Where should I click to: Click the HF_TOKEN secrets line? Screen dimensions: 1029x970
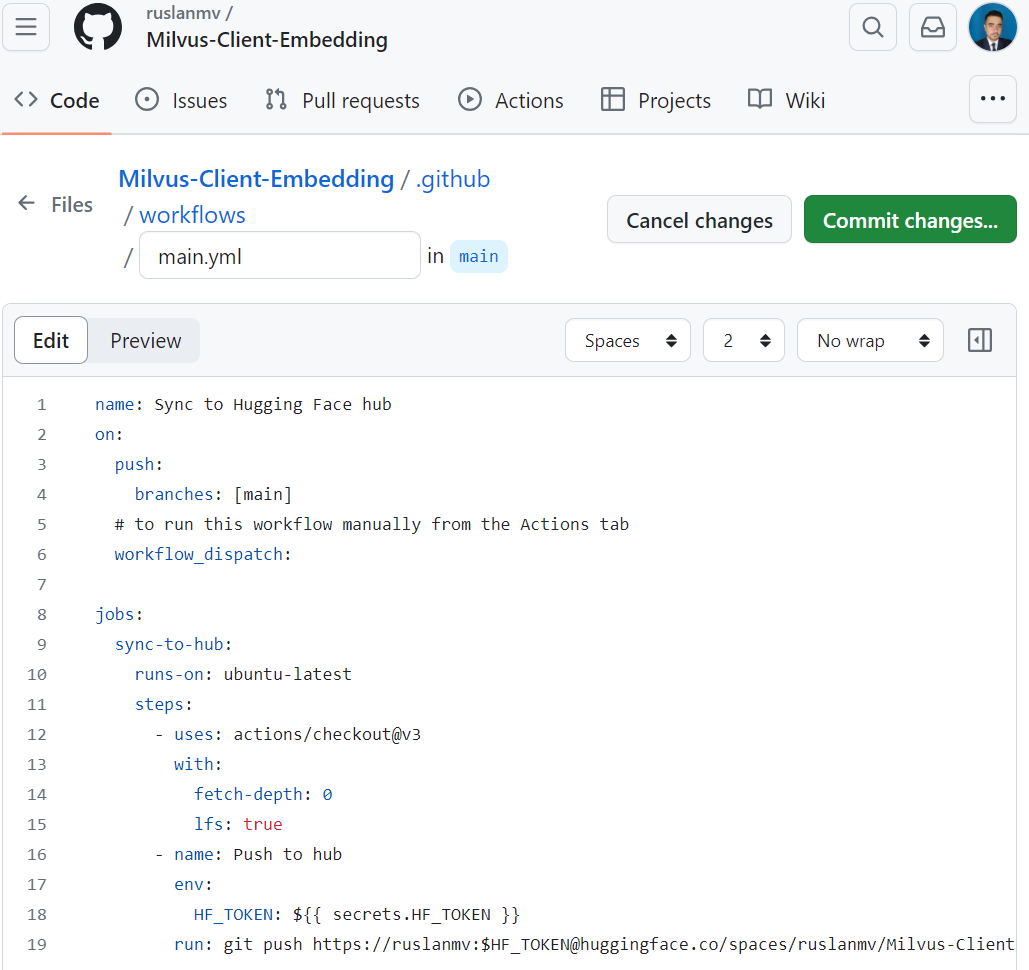pos(356,915)
